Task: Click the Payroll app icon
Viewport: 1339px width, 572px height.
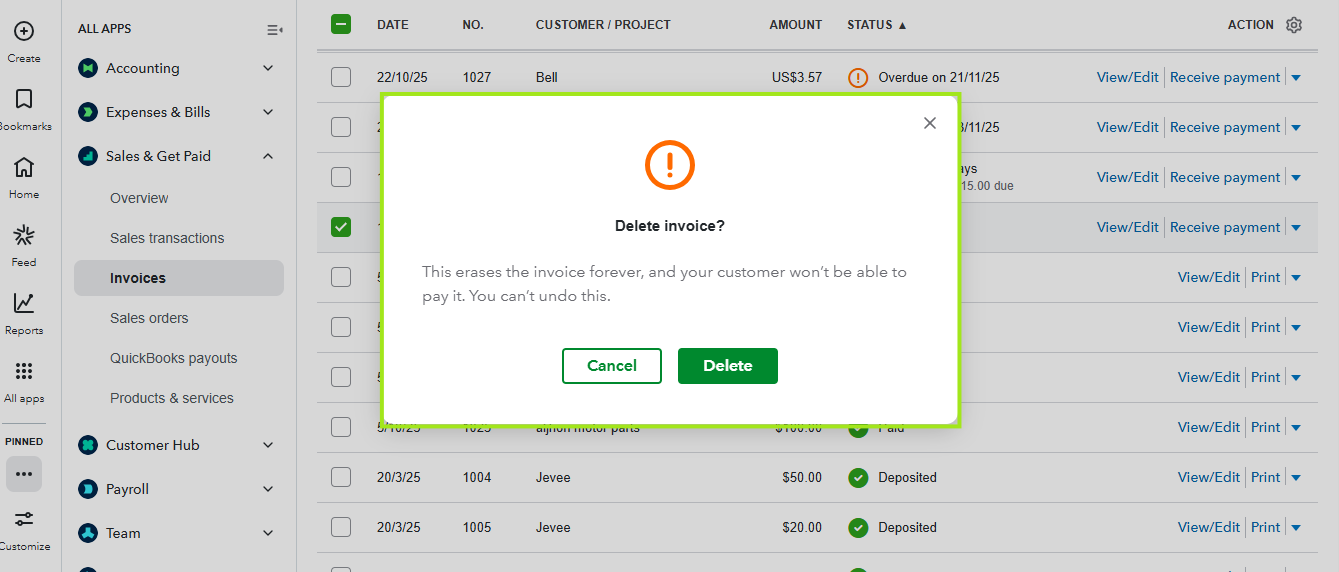Action: pyautogui.click(x=88, y=489)
